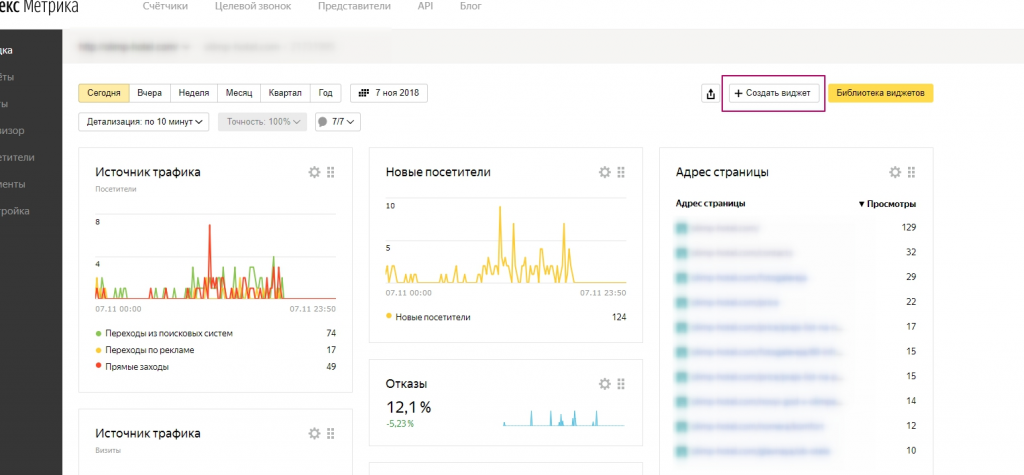Click gear icon on Новые посетители widget
Viewport: 1024px width, 475px height.
604,172
